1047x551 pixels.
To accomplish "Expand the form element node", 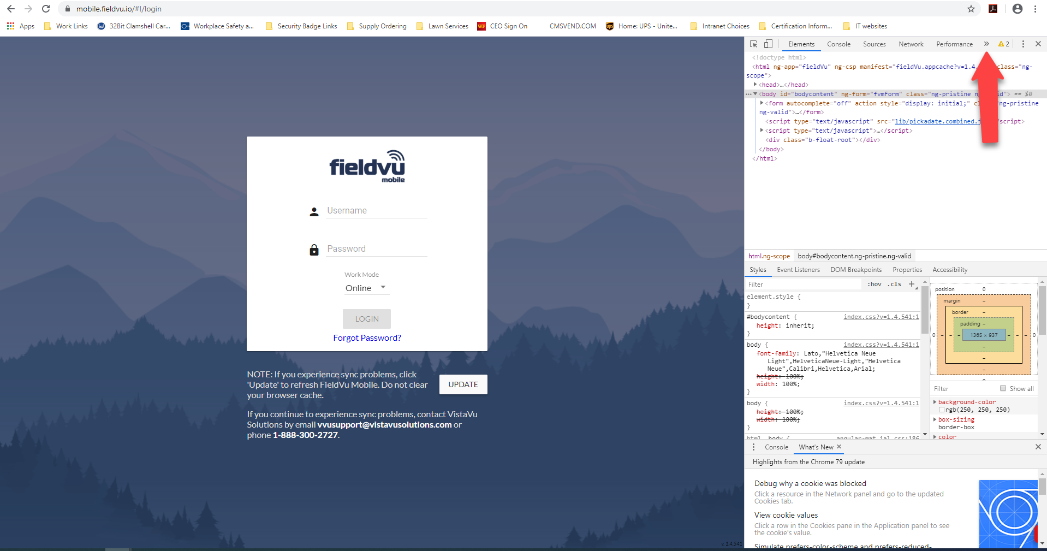I will 761,104.
